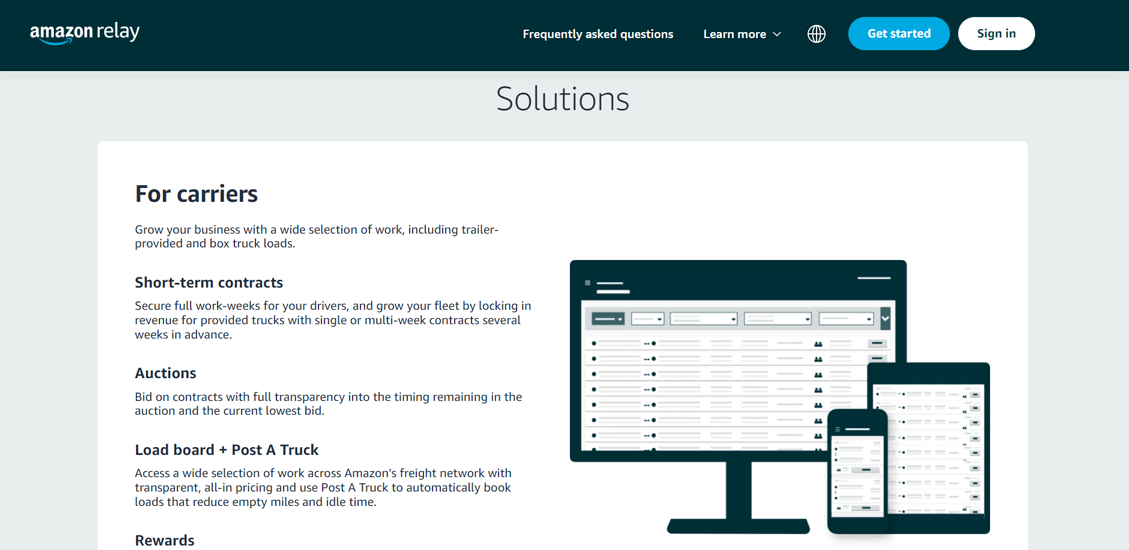Viewport: 1129px width, 550px height.
Task: Click the monitor stand base in illustration
Action: coord(738,525)
